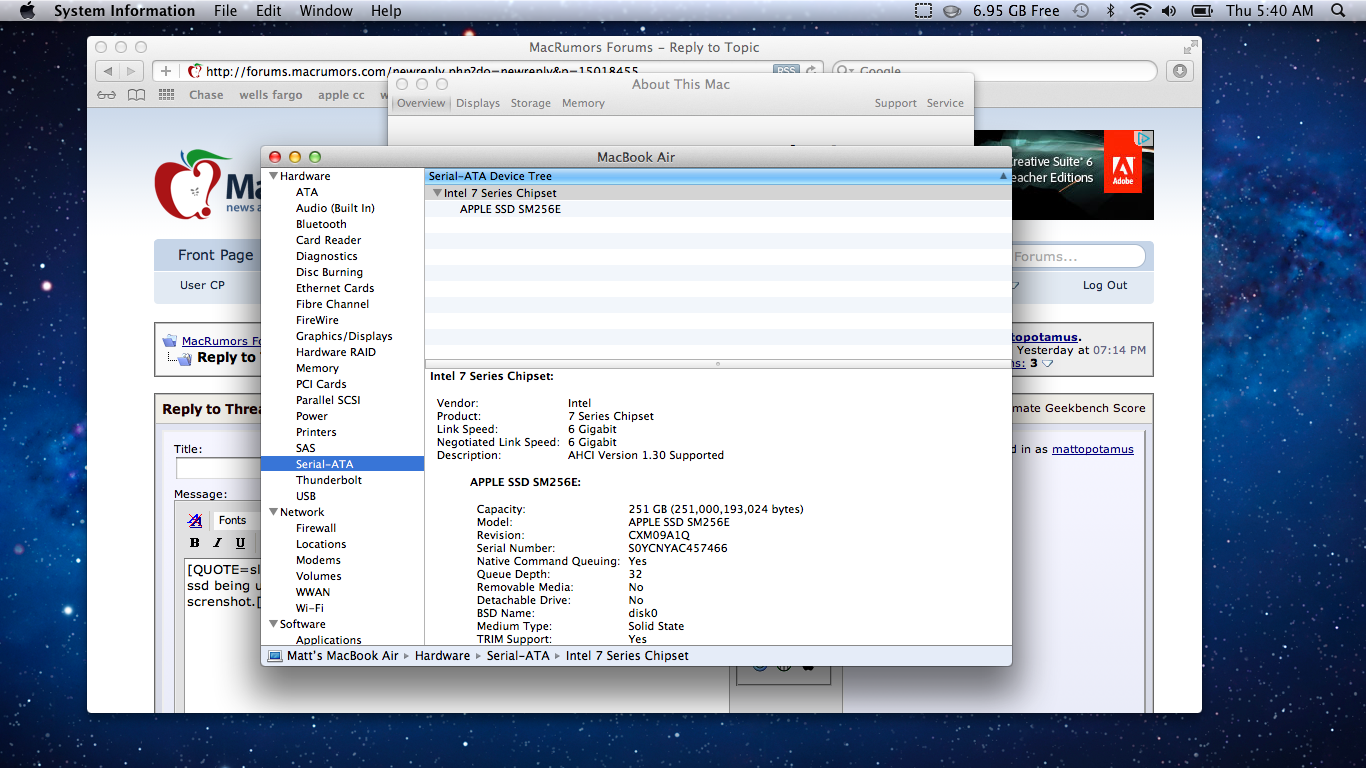Image resolution: width=1366 pixels, height=768 pixels.
Task: Switch to Displays tab in About This Mac
Action: pyautogui.click(x=478, y=103)
